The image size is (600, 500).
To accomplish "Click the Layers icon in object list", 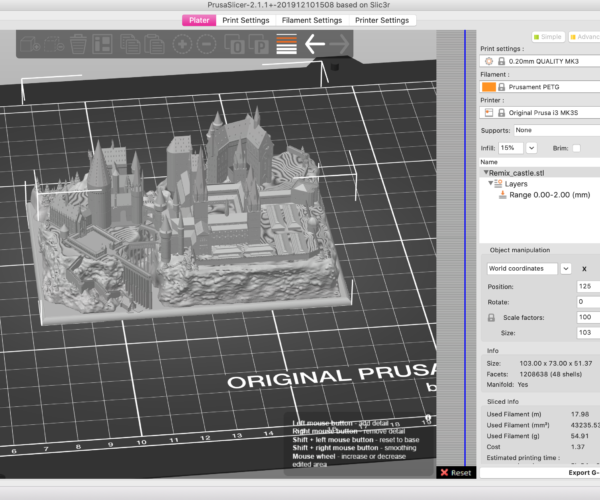I will 498,184.
